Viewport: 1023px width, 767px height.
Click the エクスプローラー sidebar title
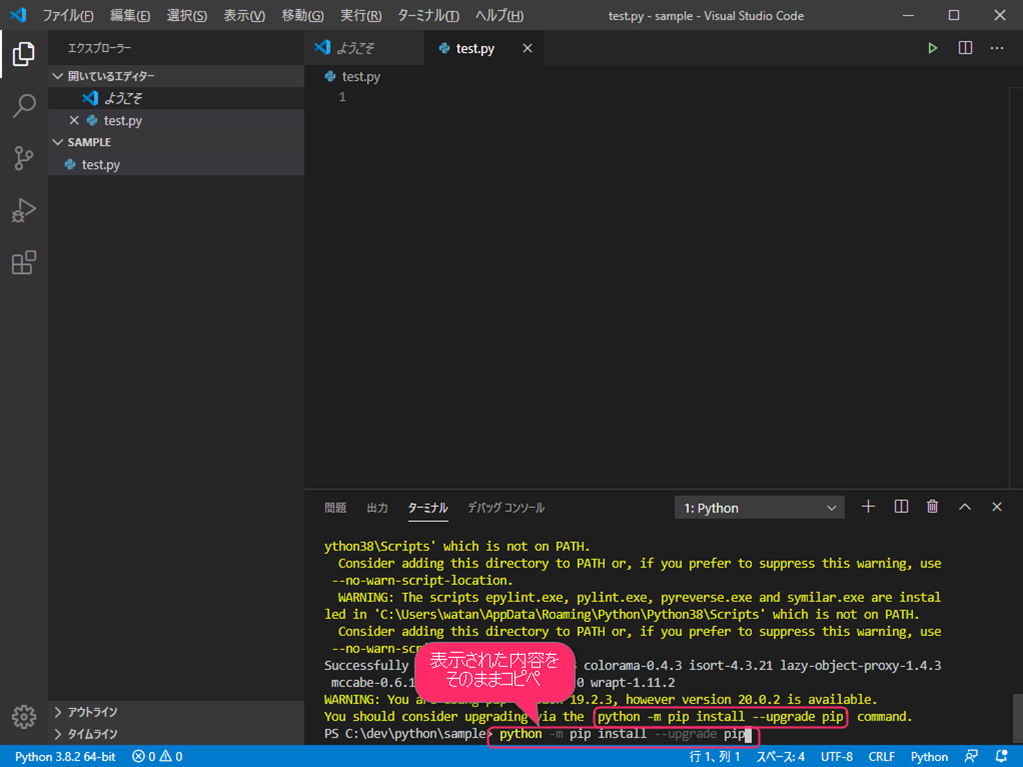(99, 48)
